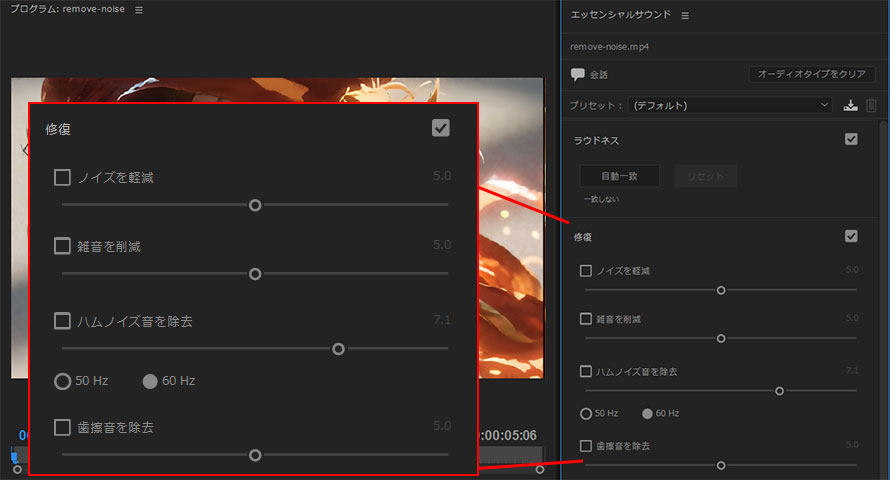
Task: Enable ノイズを軽減 in the Essential Sound panel
Action: coord(586,271)
